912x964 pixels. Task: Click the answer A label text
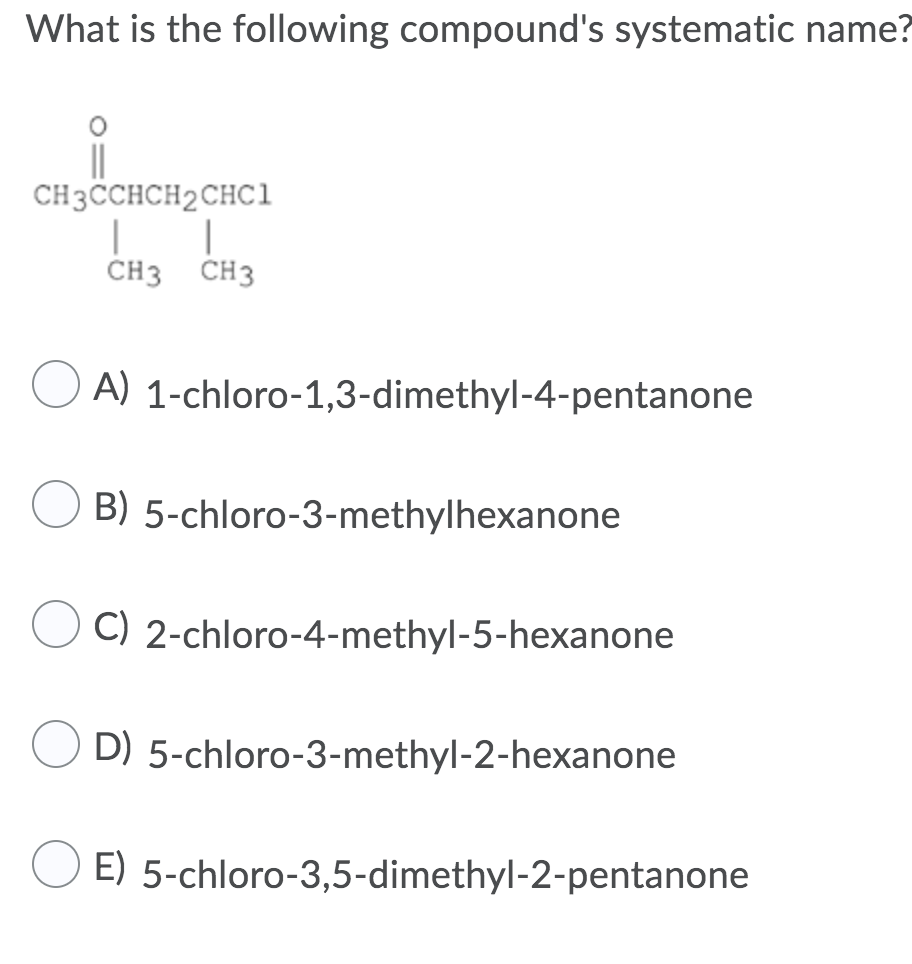pos(448,395)
